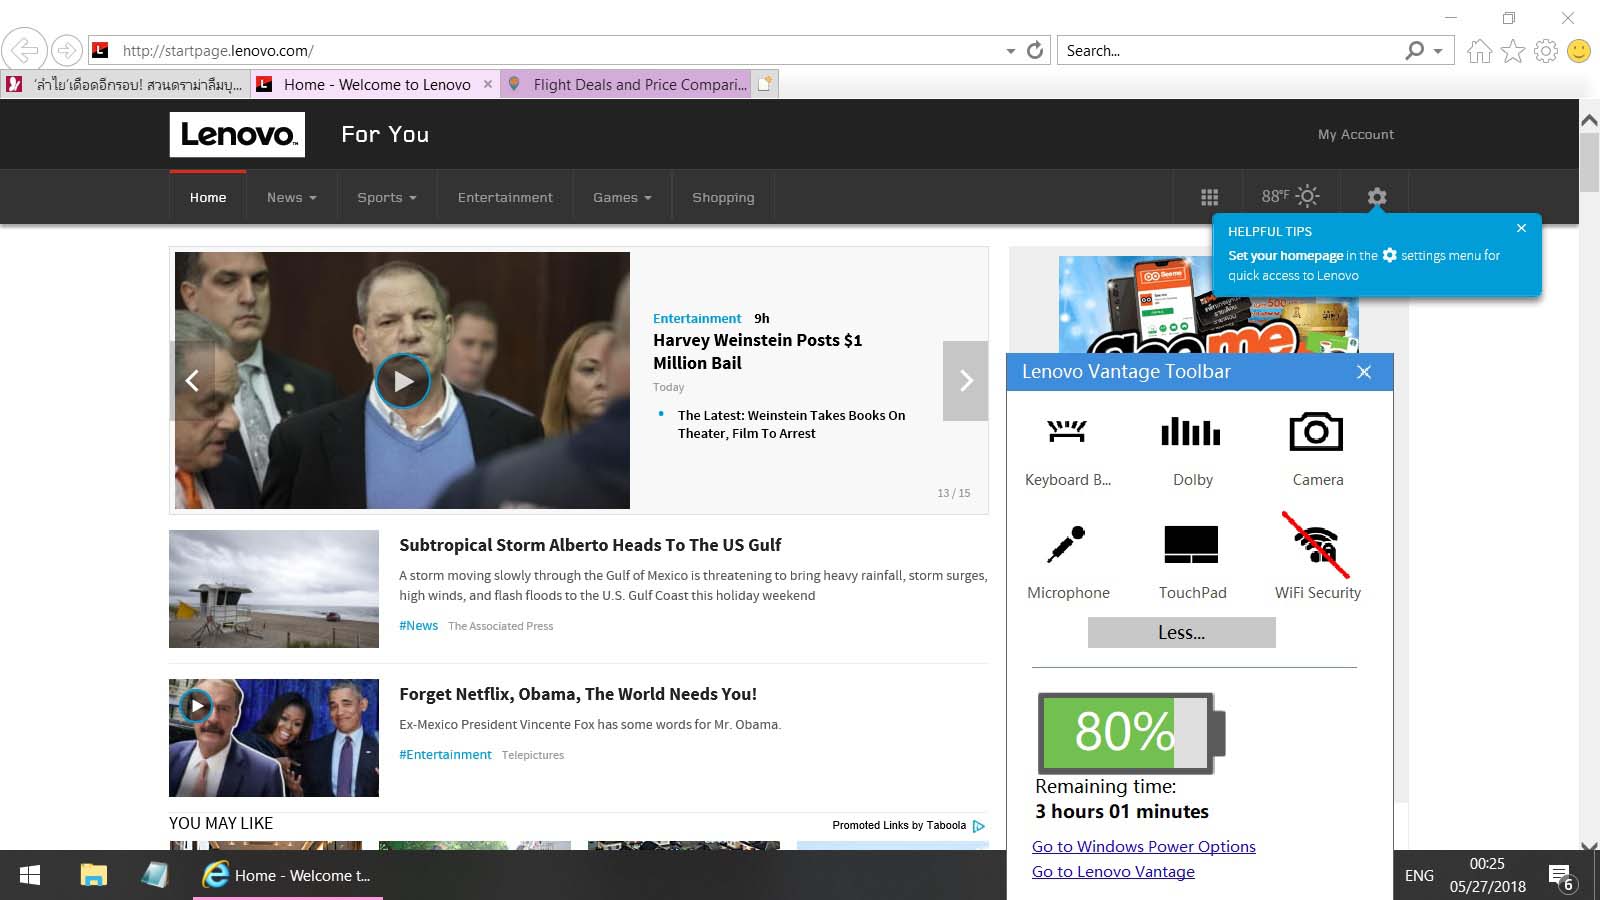This screenshot has width=1600, height=900.
Task: Close the Home - Welcome to Lenovo tab
Action: point(488,84)
